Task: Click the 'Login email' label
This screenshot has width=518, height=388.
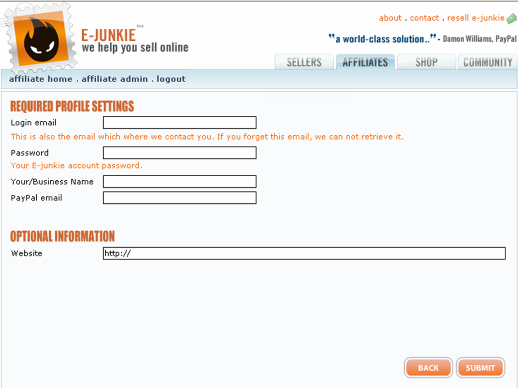Action: click(34, 123)
